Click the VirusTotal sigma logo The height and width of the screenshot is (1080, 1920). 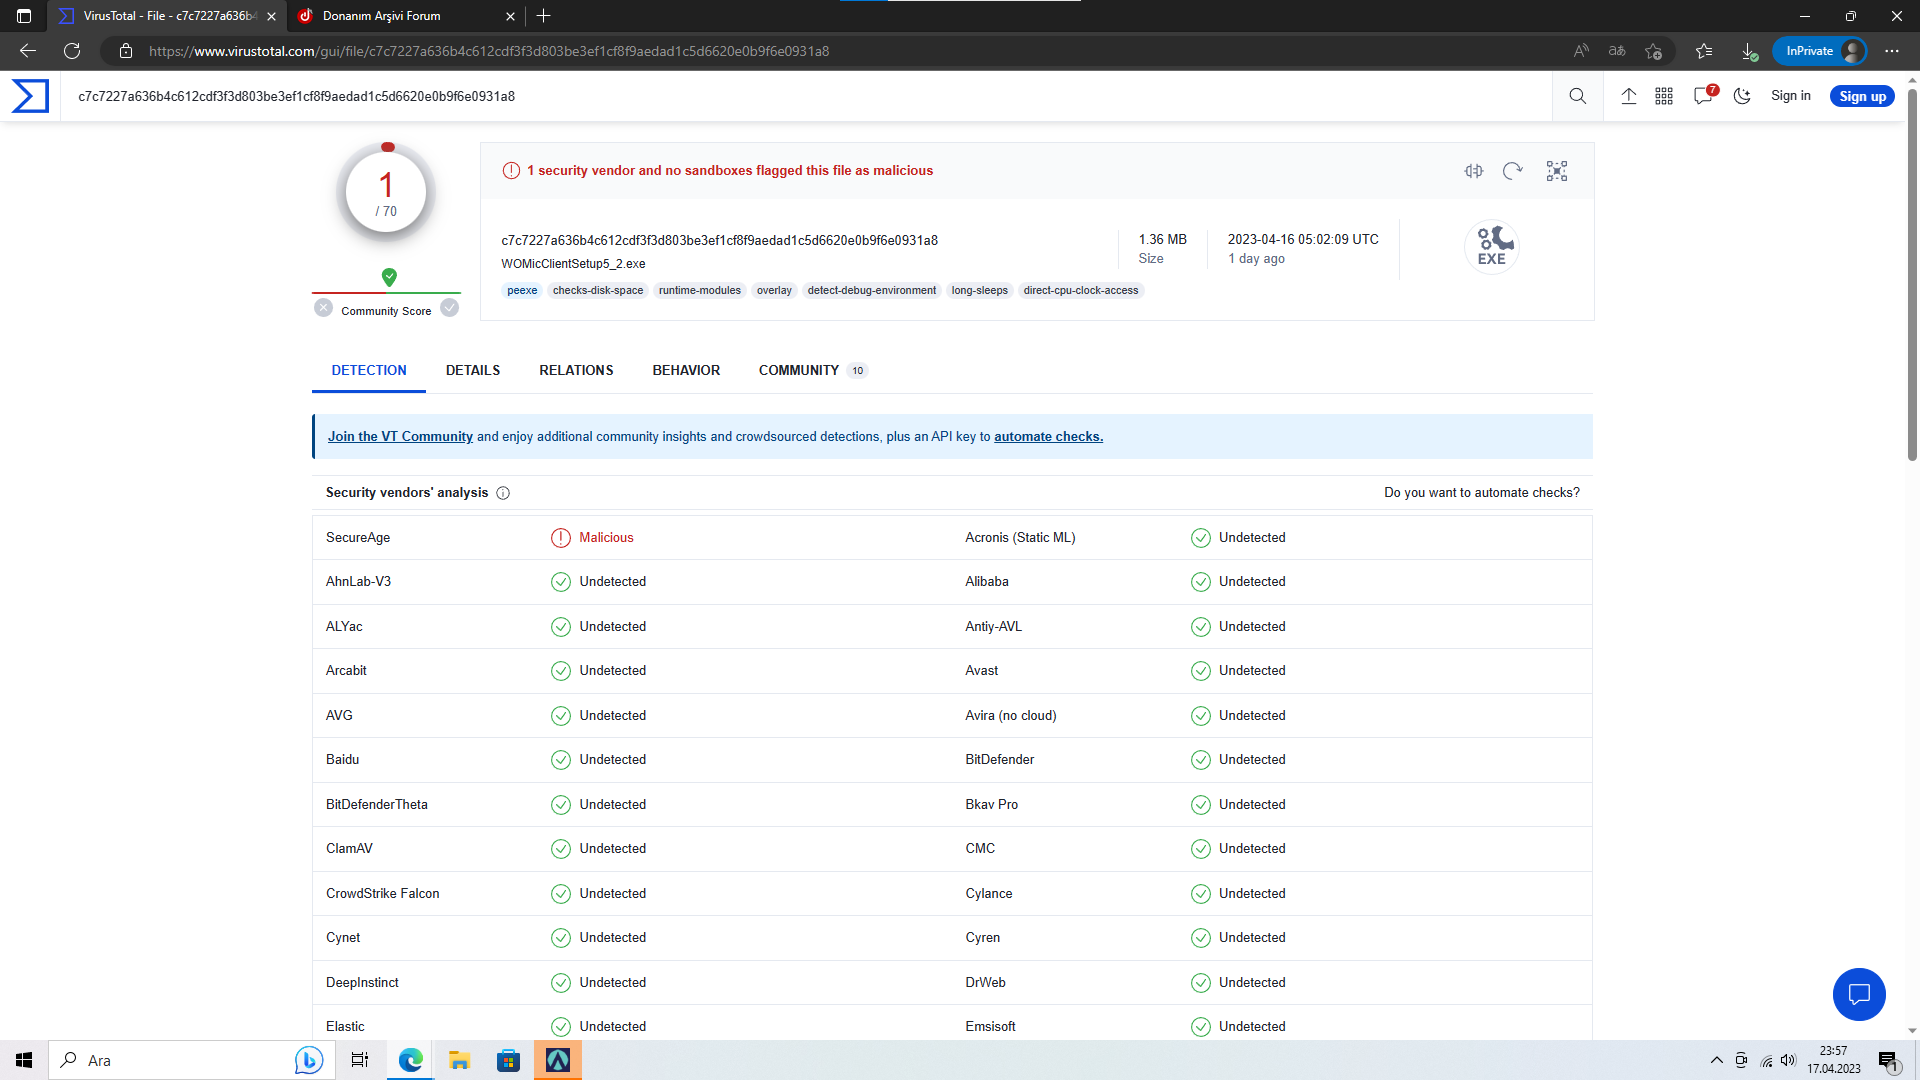click(30, 96)
